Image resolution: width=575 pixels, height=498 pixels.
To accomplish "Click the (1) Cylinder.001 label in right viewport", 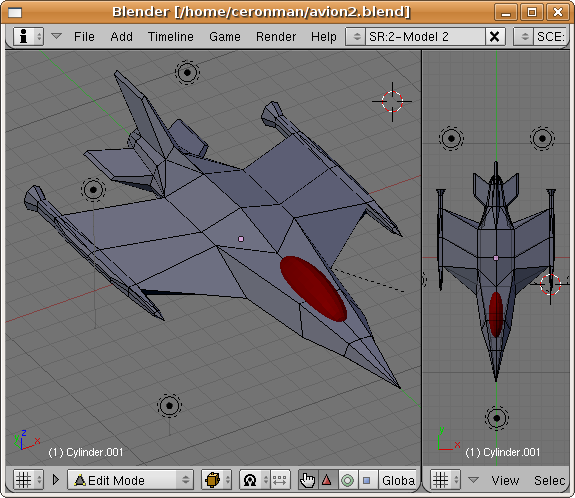I will (502, 452).
